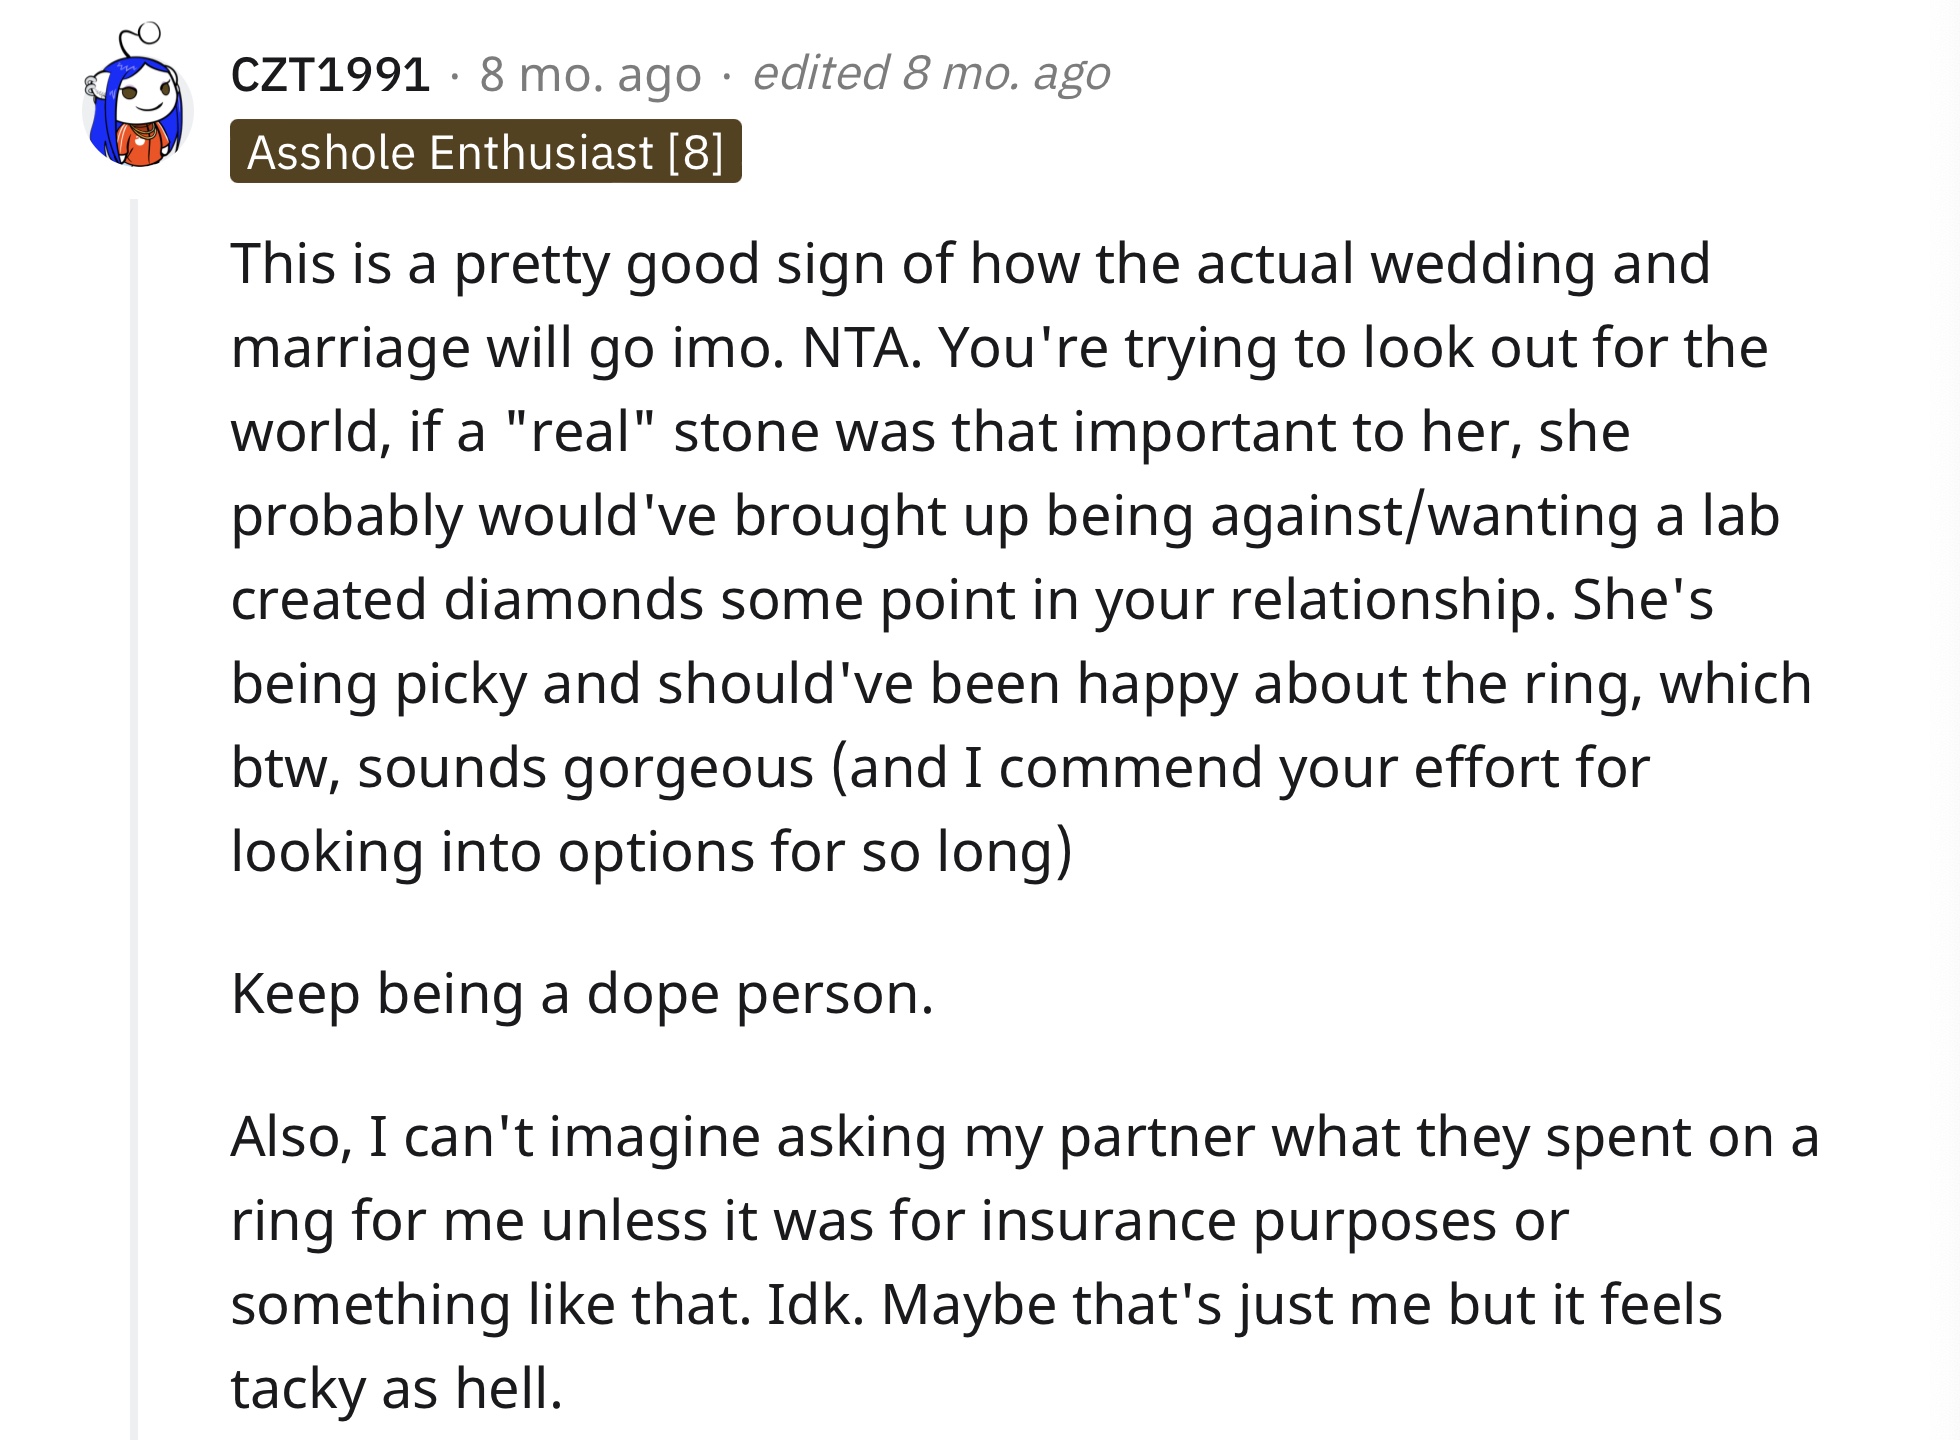Click the line "looking into options for so long)"
The height and width of the screenshot is (1440, 1960).
coord(651,853)
